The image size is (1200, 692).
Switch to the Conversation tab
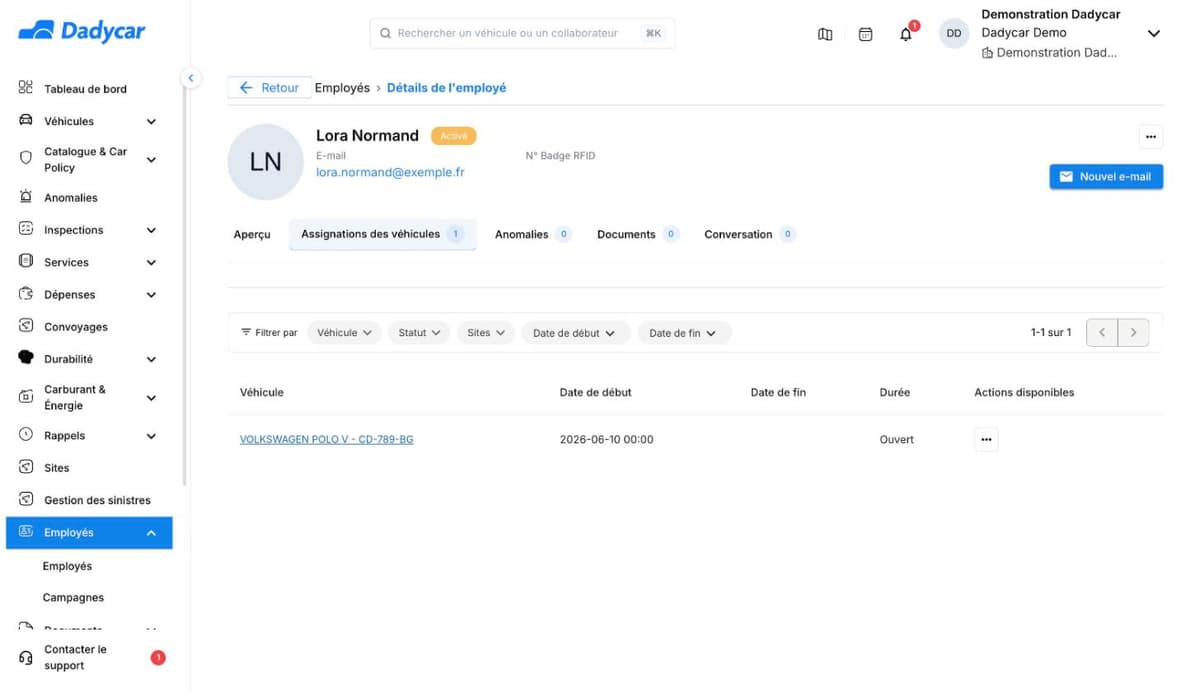click(x=750, y=235)
